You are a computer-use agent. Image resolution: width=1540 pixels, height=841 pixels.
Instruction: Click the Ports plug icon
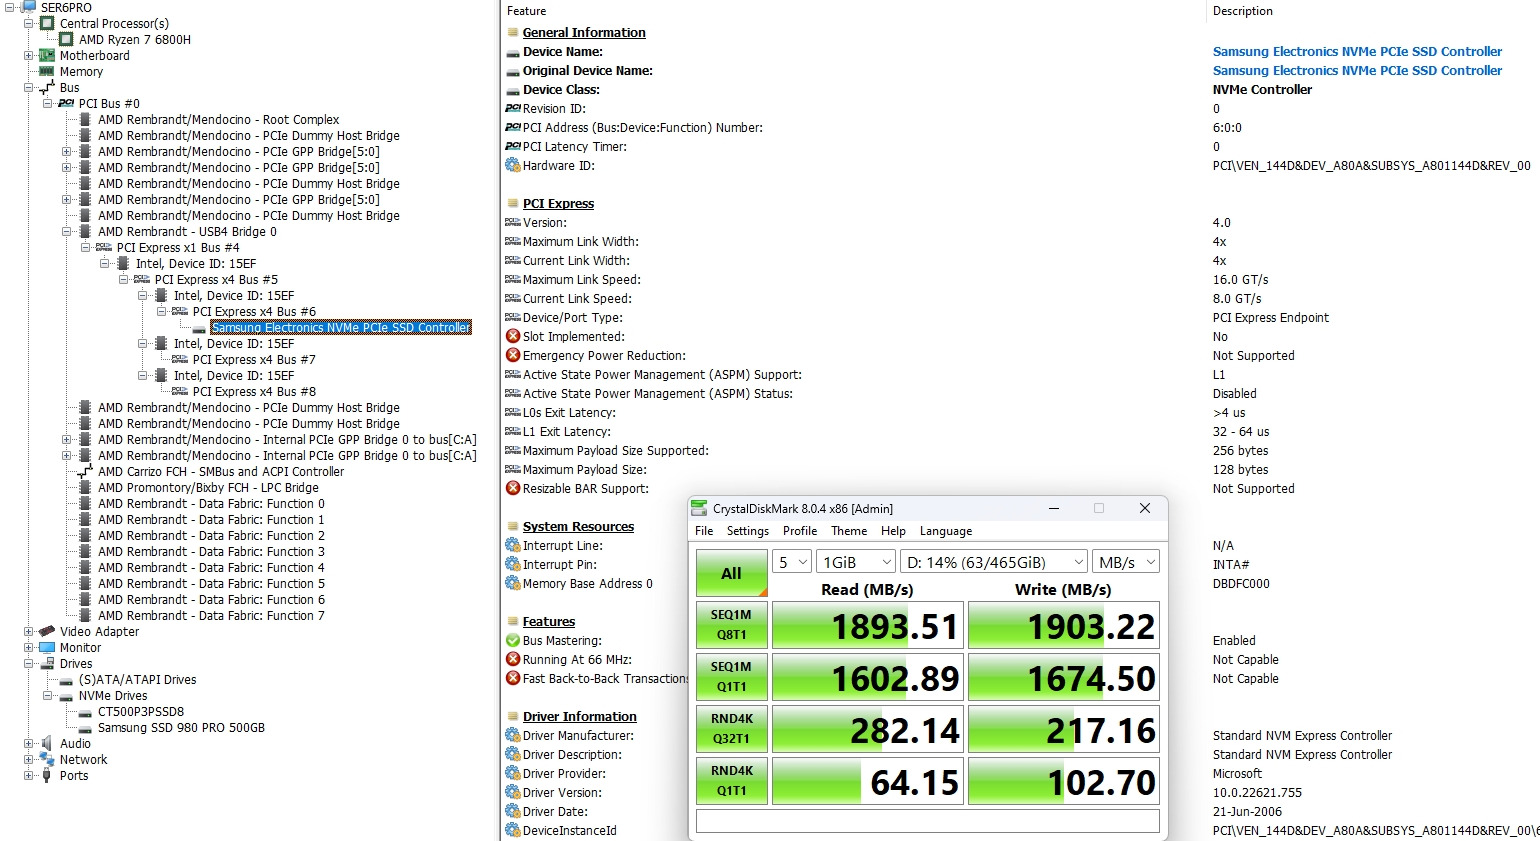click(47, 775)
